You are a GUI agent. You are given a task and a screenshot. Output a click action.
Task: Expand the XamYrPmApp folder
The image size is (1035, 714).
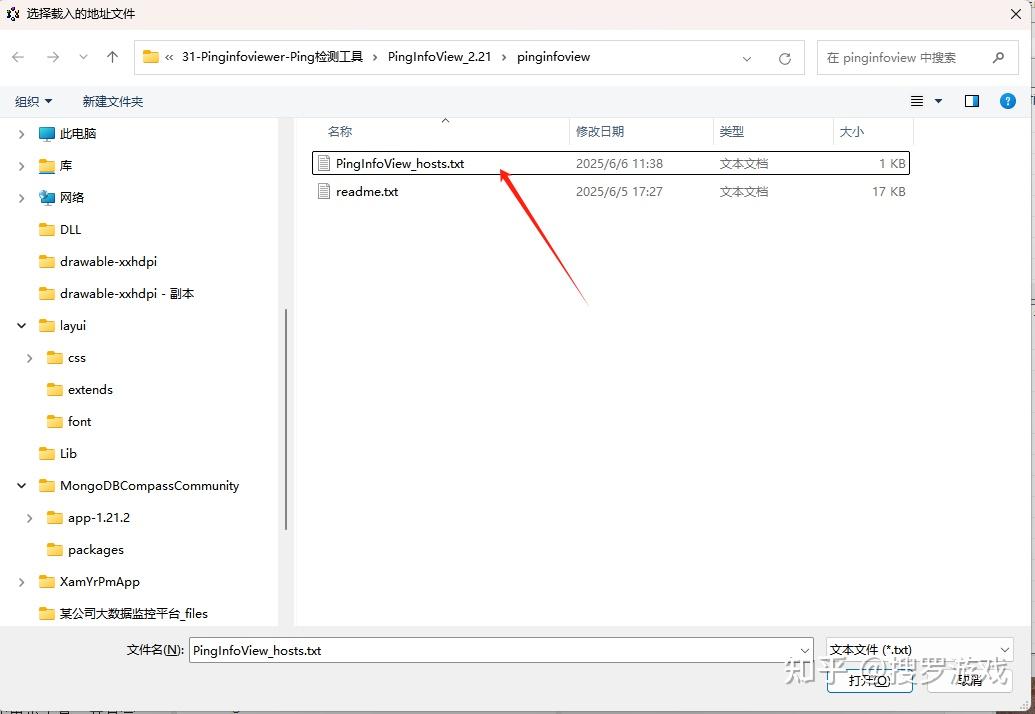tap(21, 581)
